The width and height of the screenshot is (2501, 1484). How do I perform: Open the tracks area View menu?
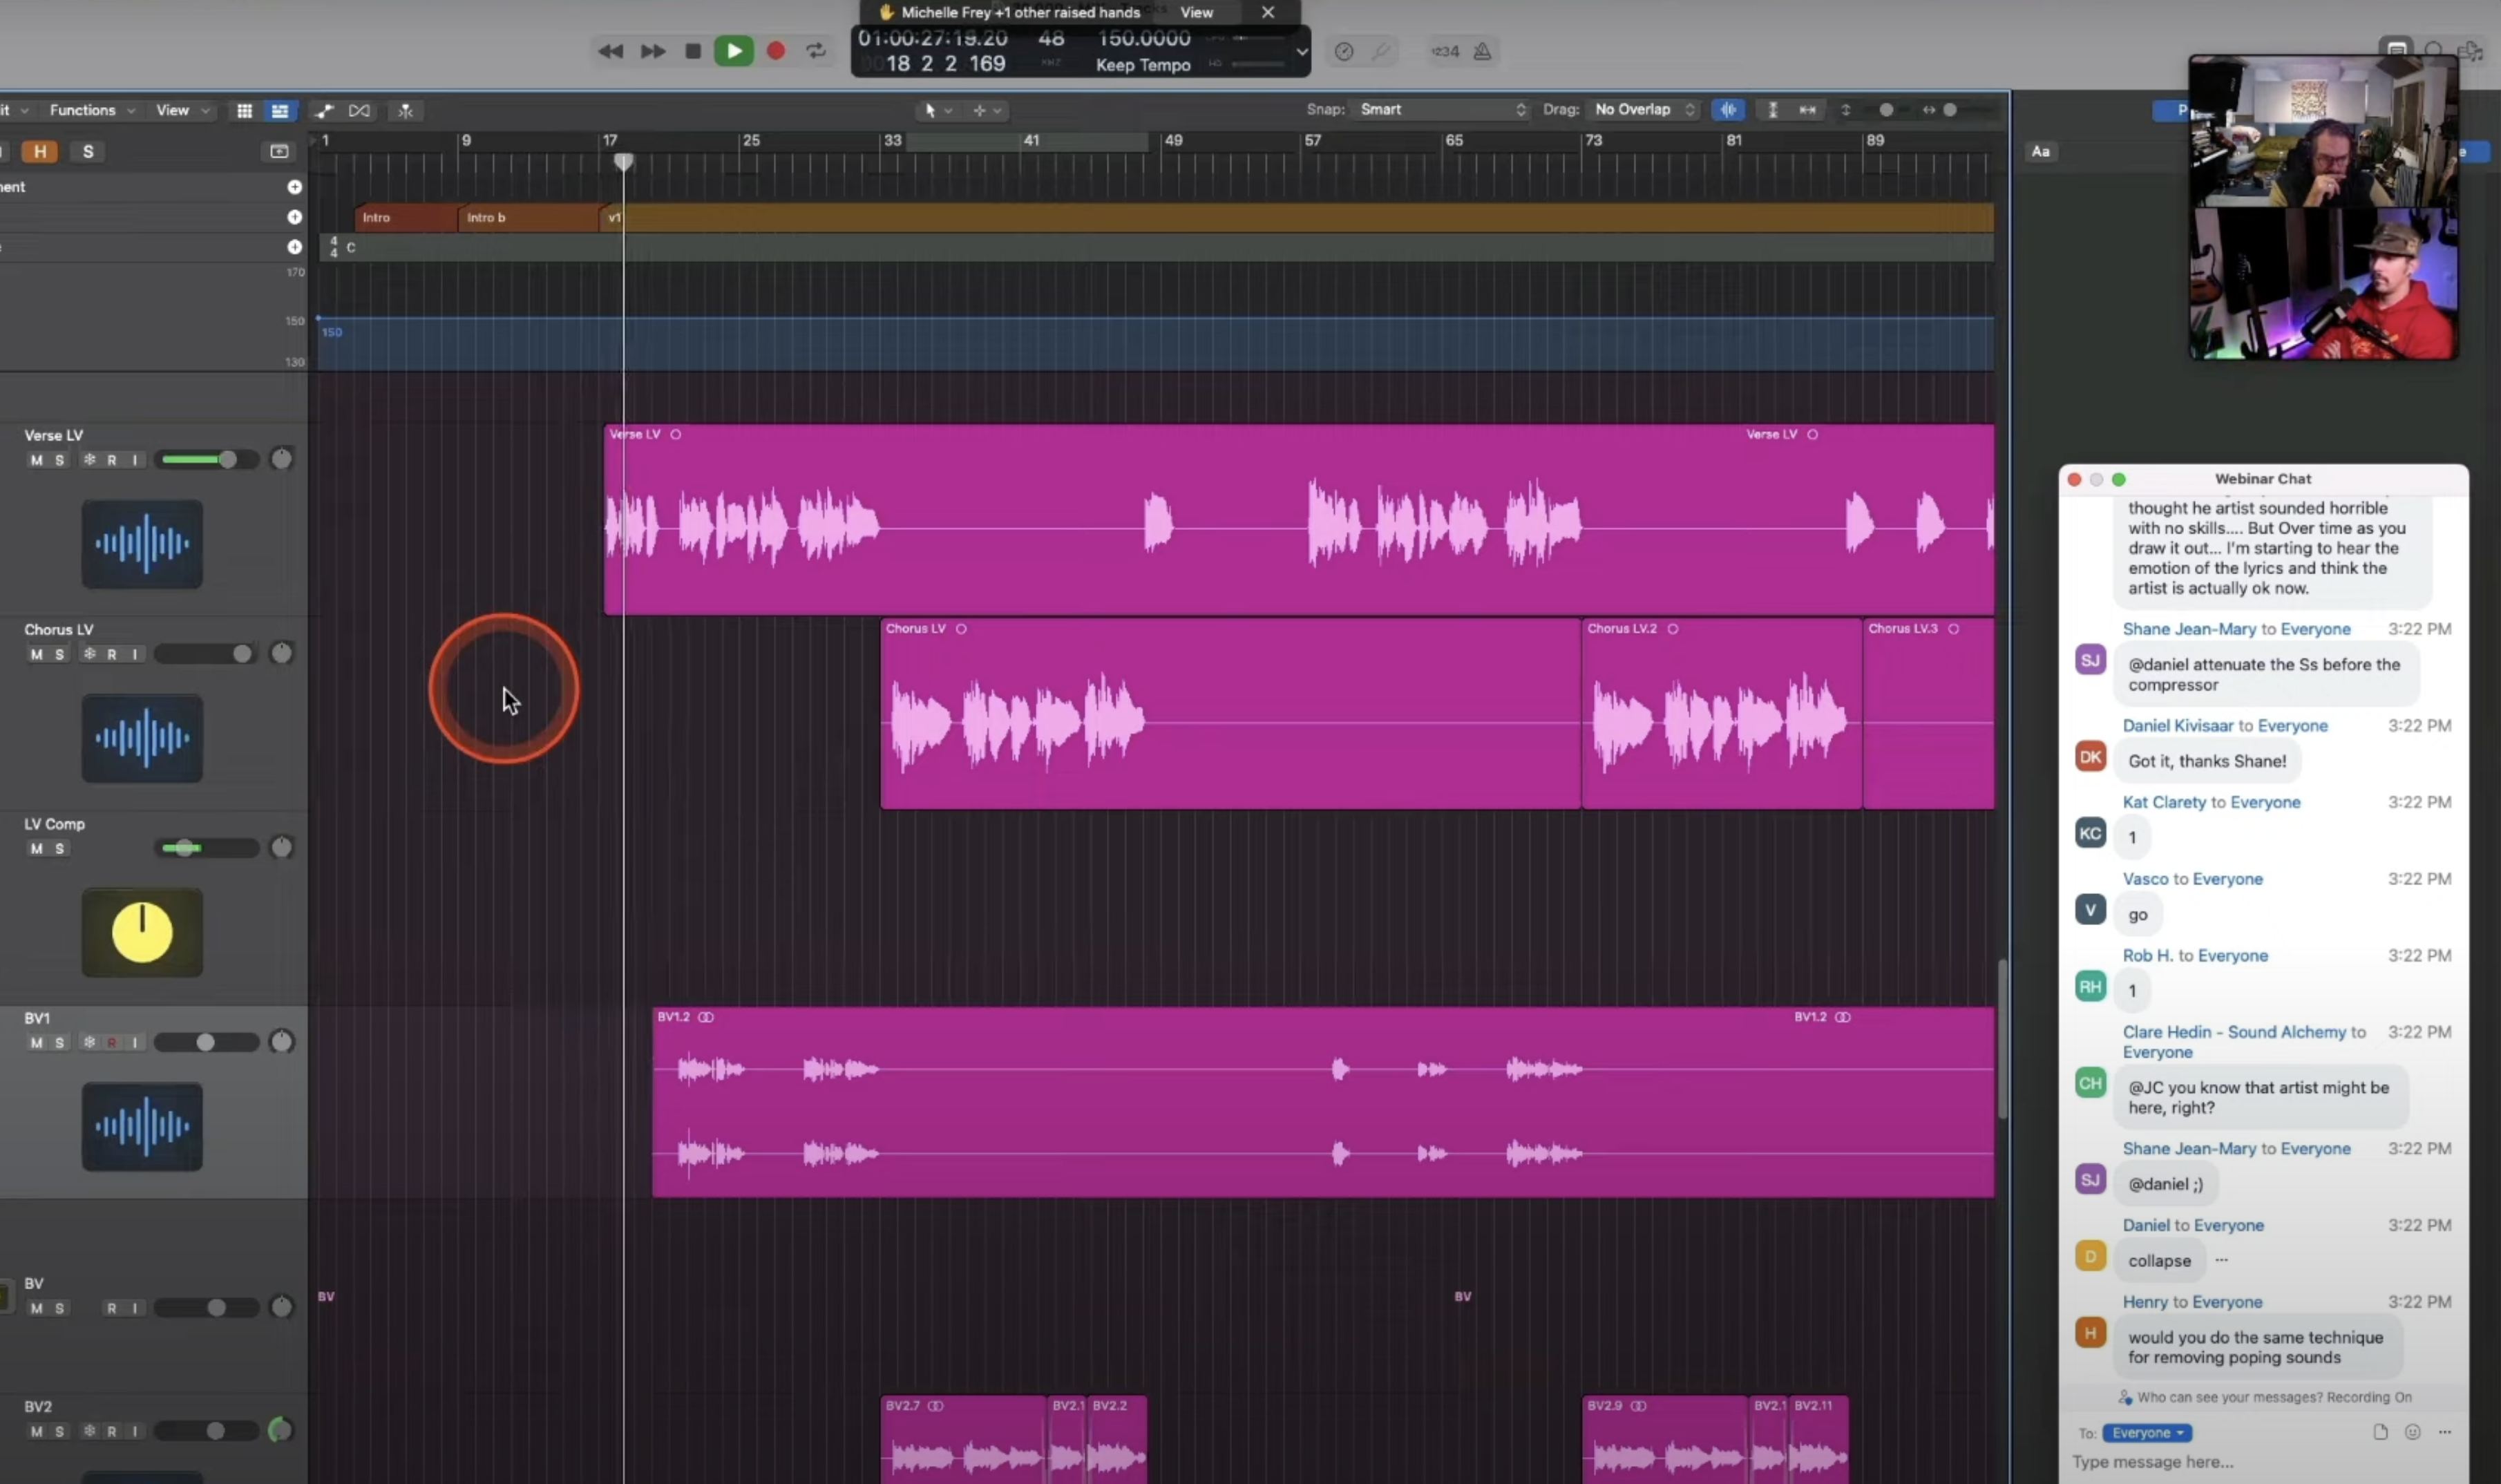(182, 110)
